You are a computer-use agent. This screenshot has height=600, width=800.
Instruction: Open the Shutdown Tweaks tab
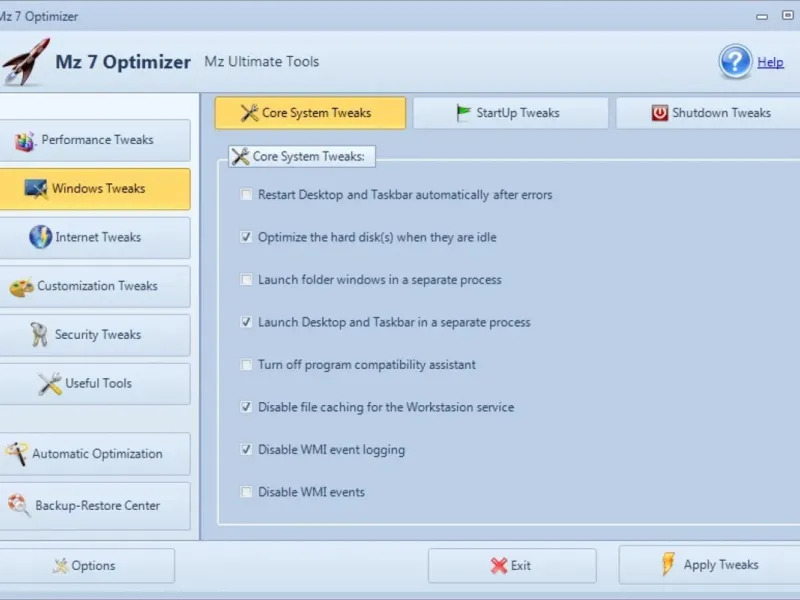click(708, 113)
